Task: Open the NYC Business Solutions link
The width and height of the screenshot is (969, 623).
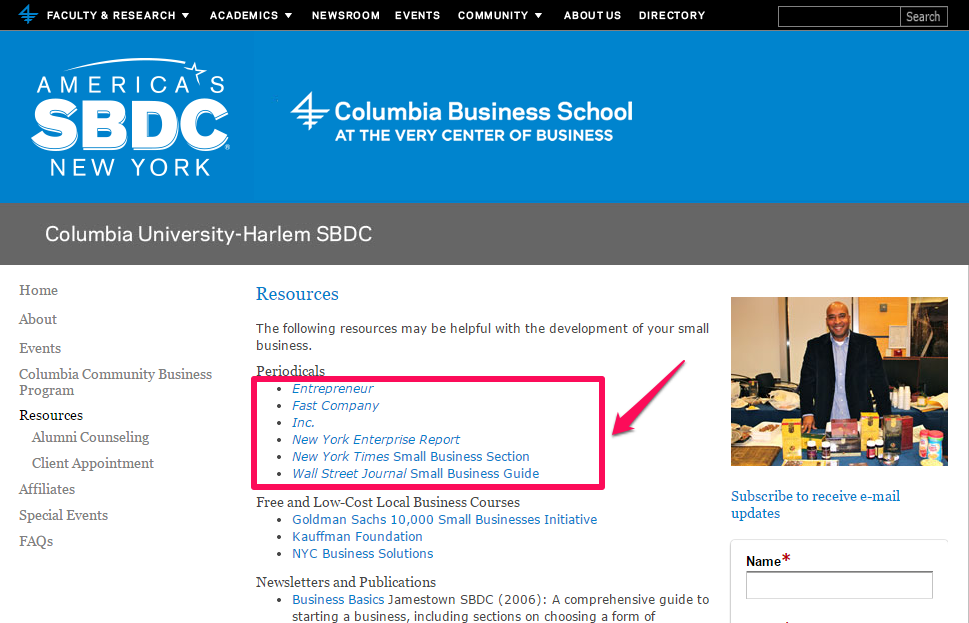Action: pyautogui.click(x=363, y=554)
